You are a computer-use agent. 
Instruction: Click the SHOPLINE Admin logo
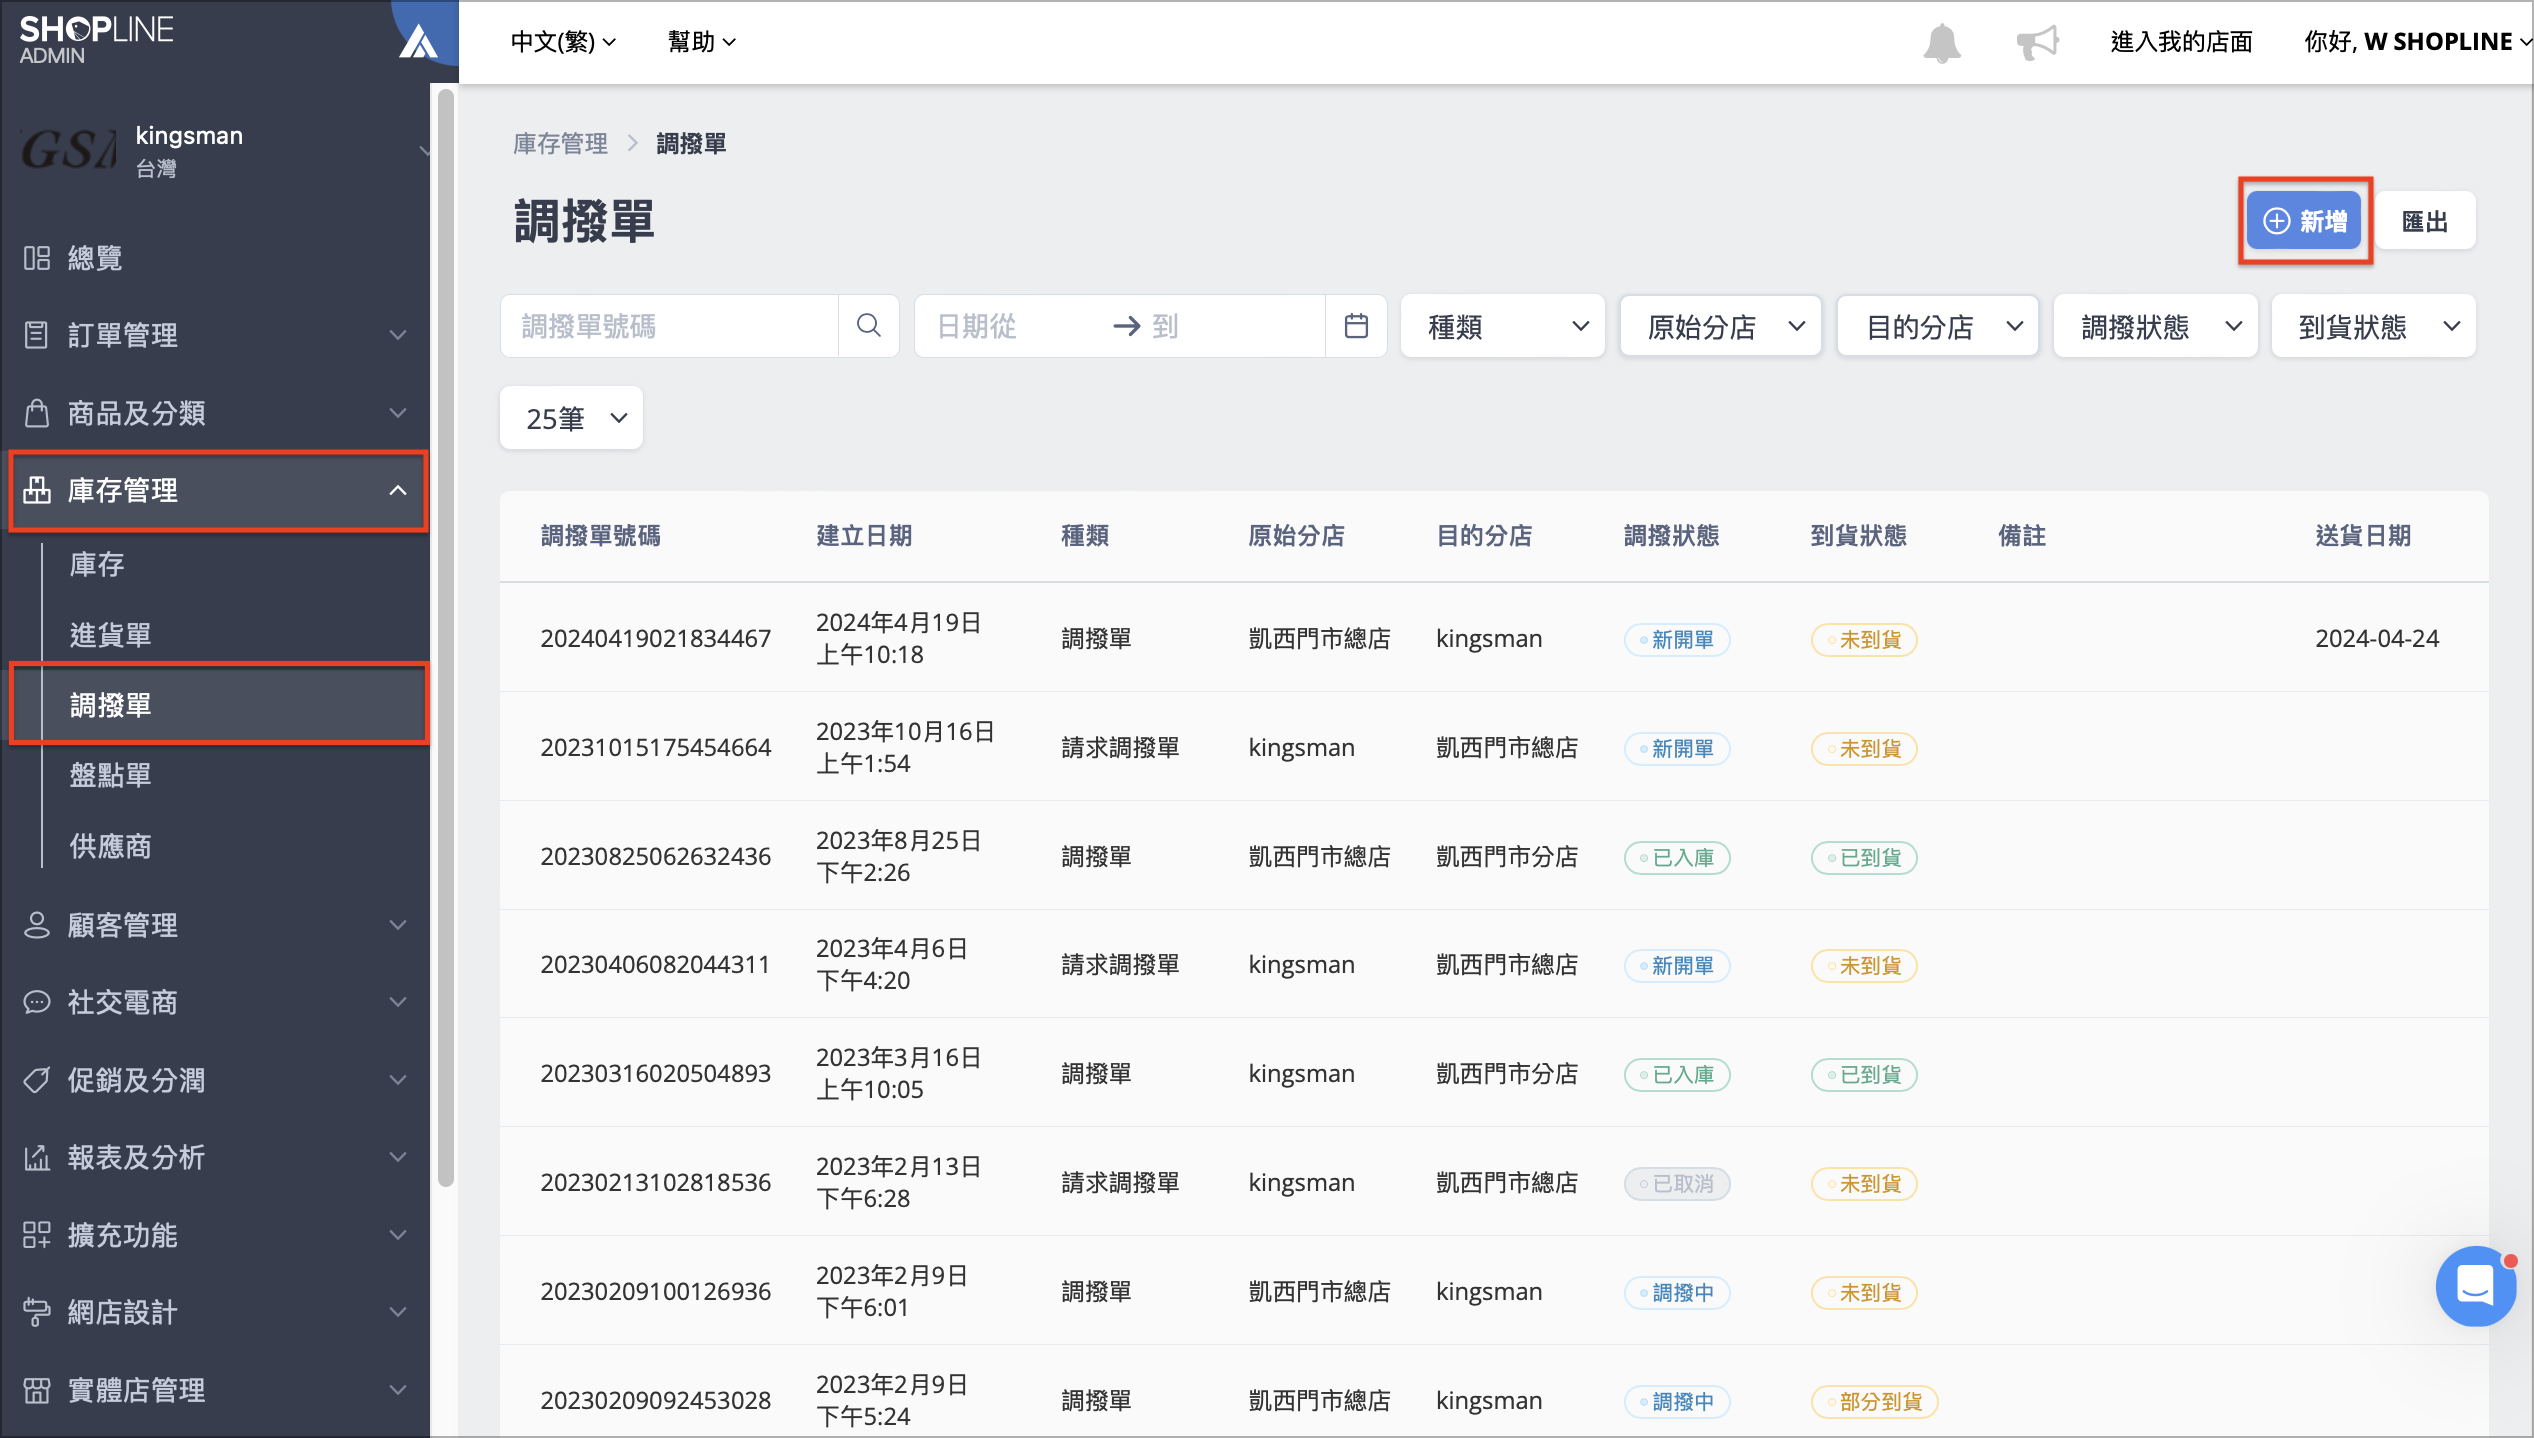coord(96,40)
